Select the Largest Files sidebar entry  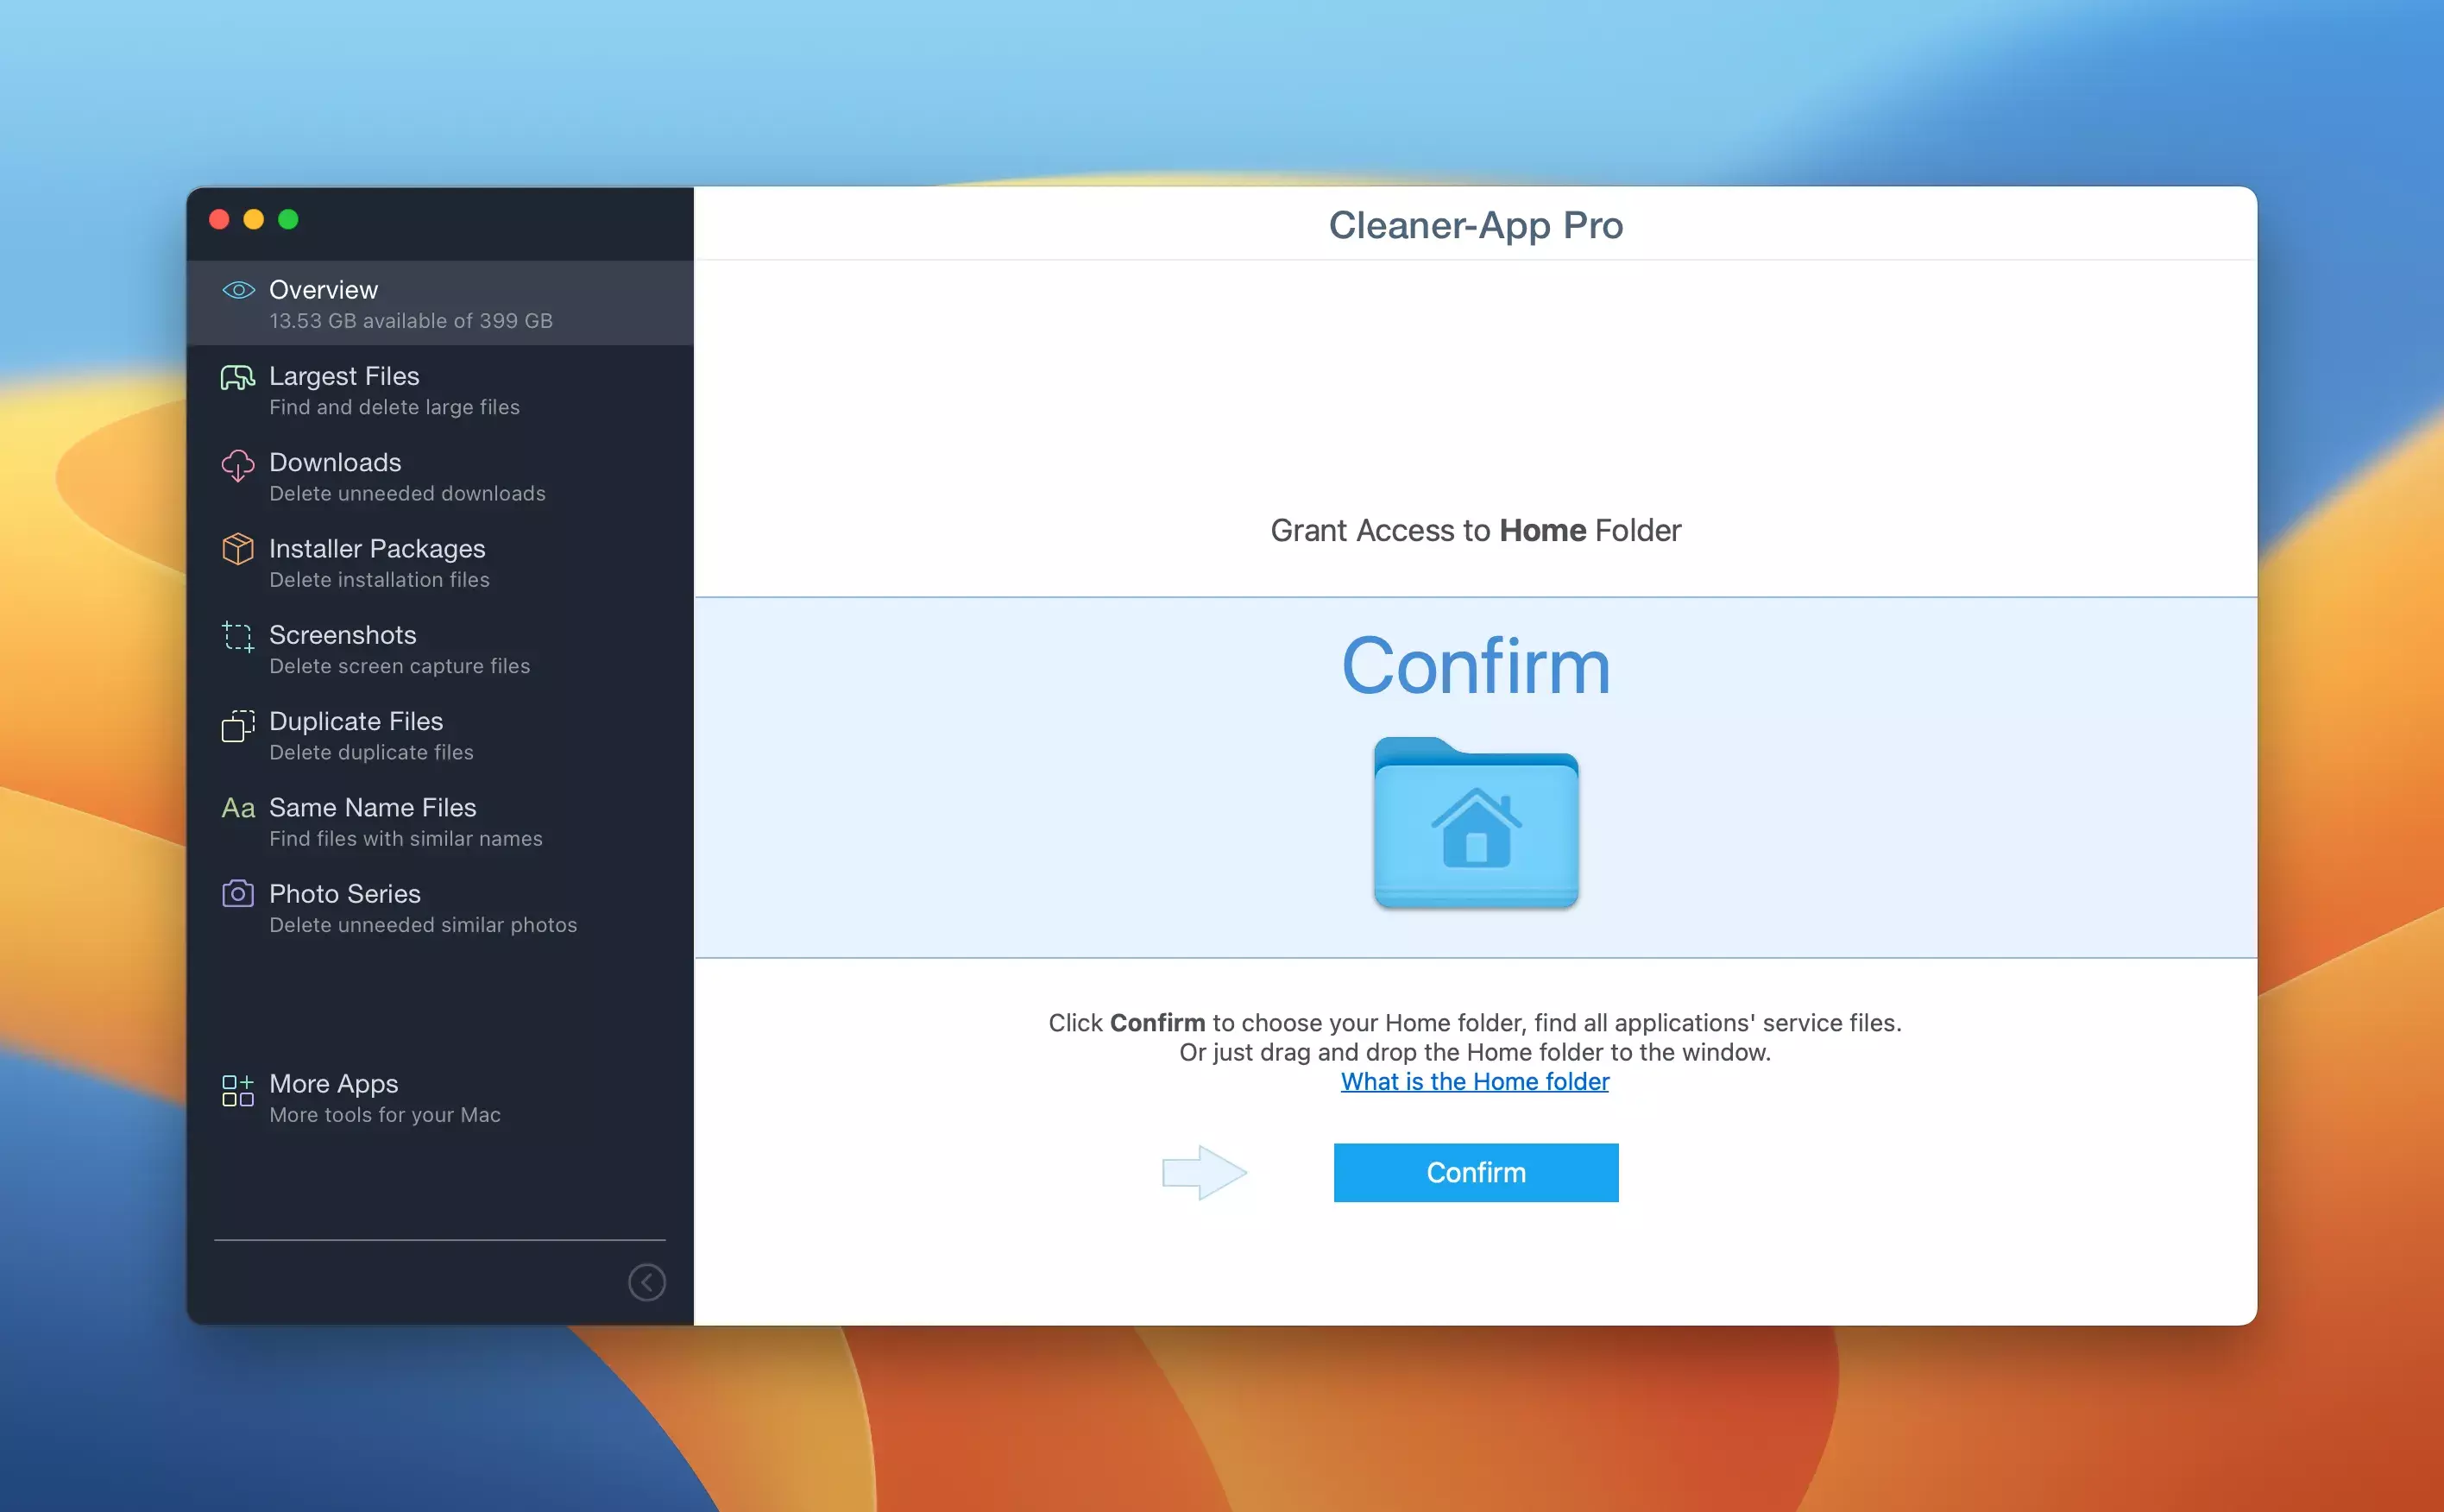344,377
